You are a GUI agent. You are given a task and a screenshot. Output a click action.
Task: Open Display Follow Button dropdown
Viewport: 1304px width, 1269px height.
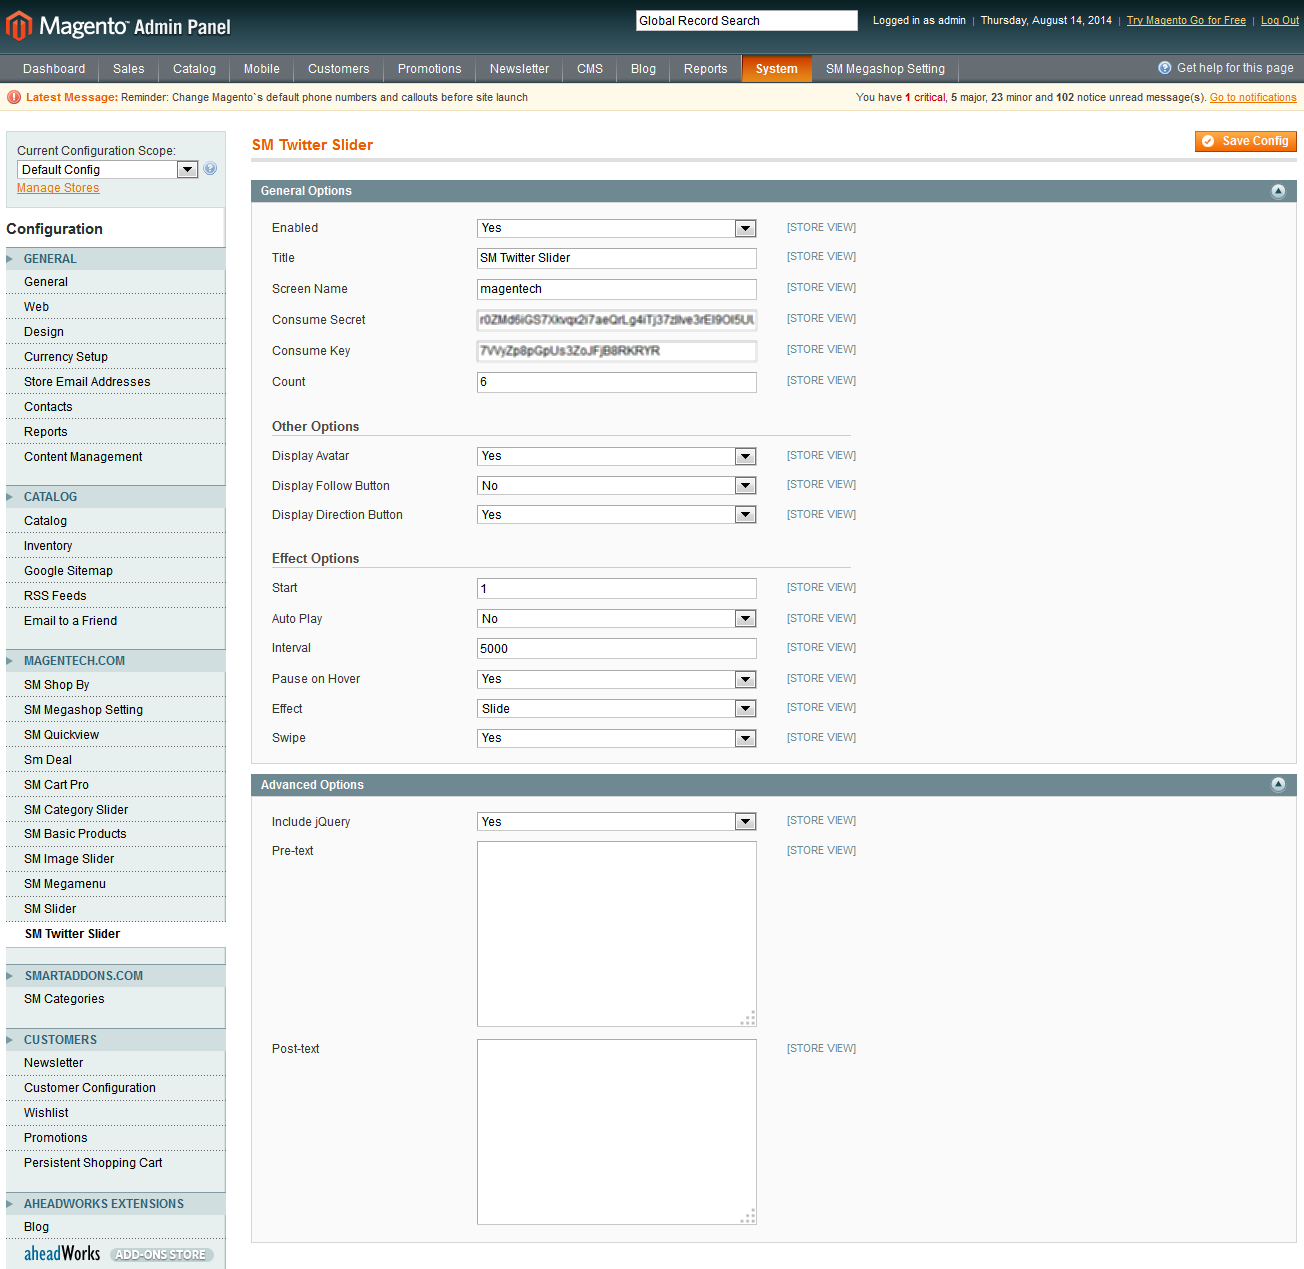click(617, 486)
